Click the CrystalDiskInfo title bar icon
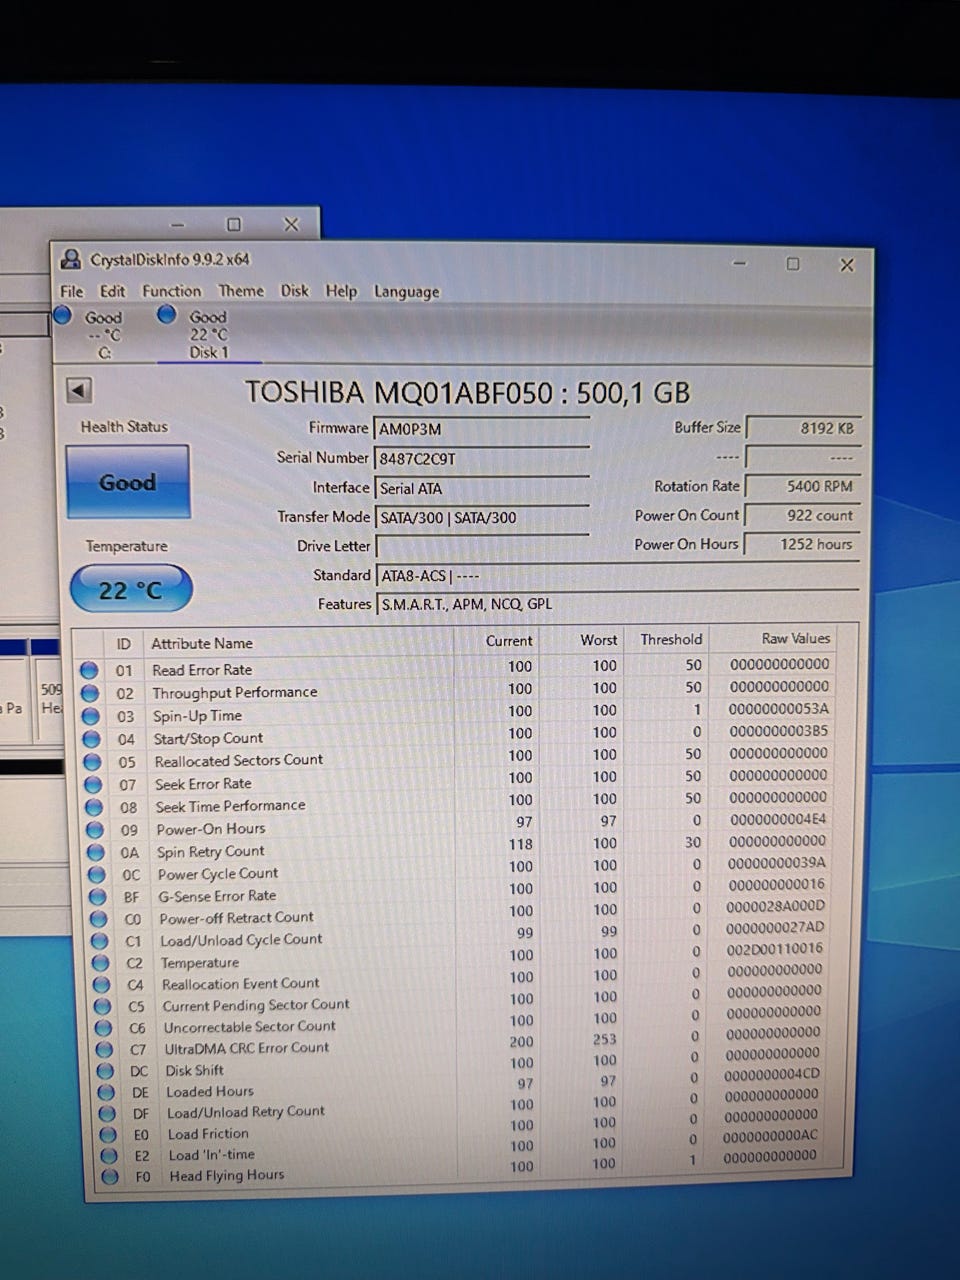 [x=71, y=260]
